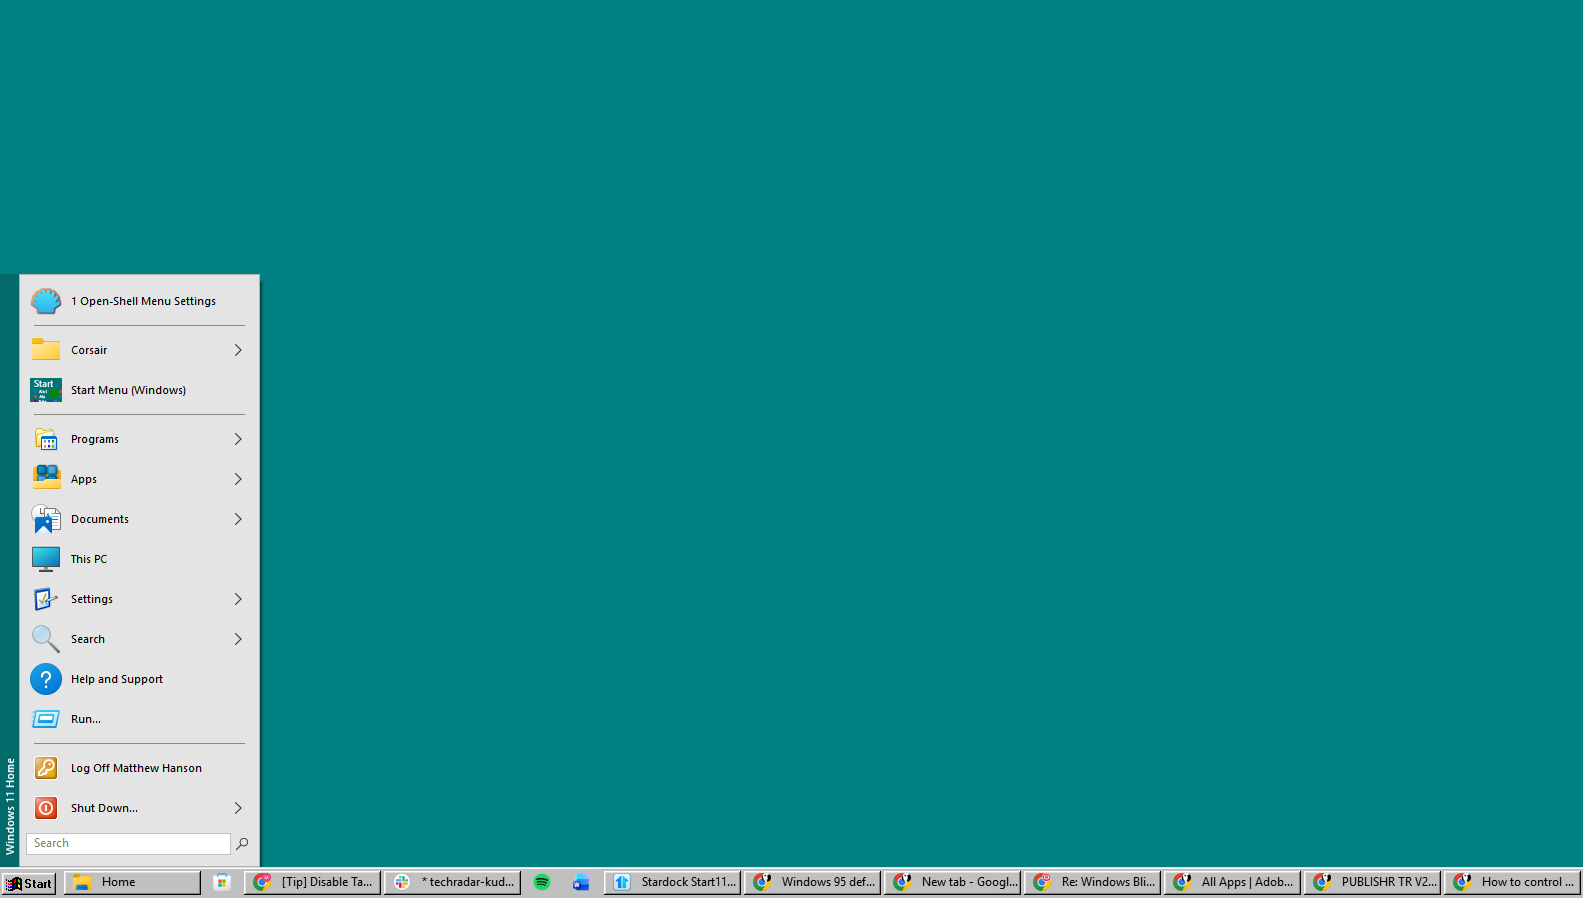The image size is (1583, 898).
Task: Select 1 Open-Shell Menu Settings entry
Action: point(139,301)
